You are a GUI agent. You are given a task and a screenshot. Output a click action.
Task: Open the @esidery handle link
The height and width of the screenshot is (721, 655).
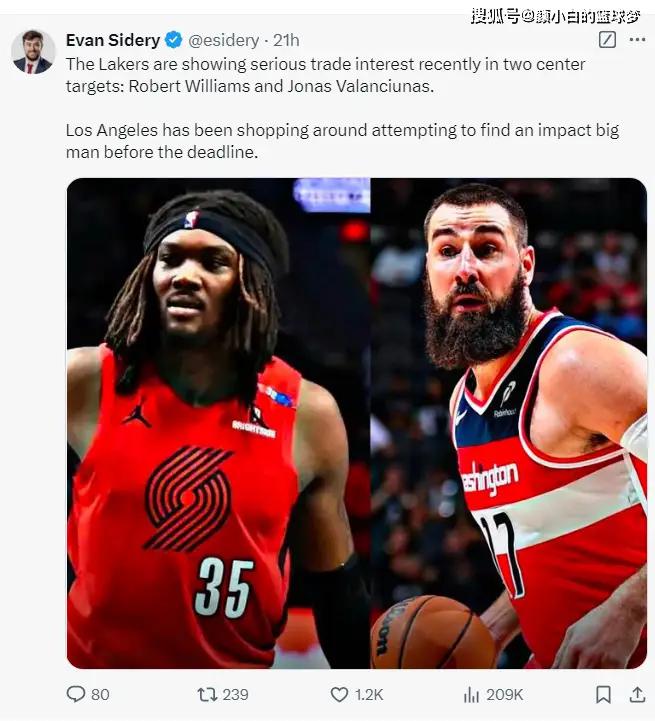[x=224, y=40]
